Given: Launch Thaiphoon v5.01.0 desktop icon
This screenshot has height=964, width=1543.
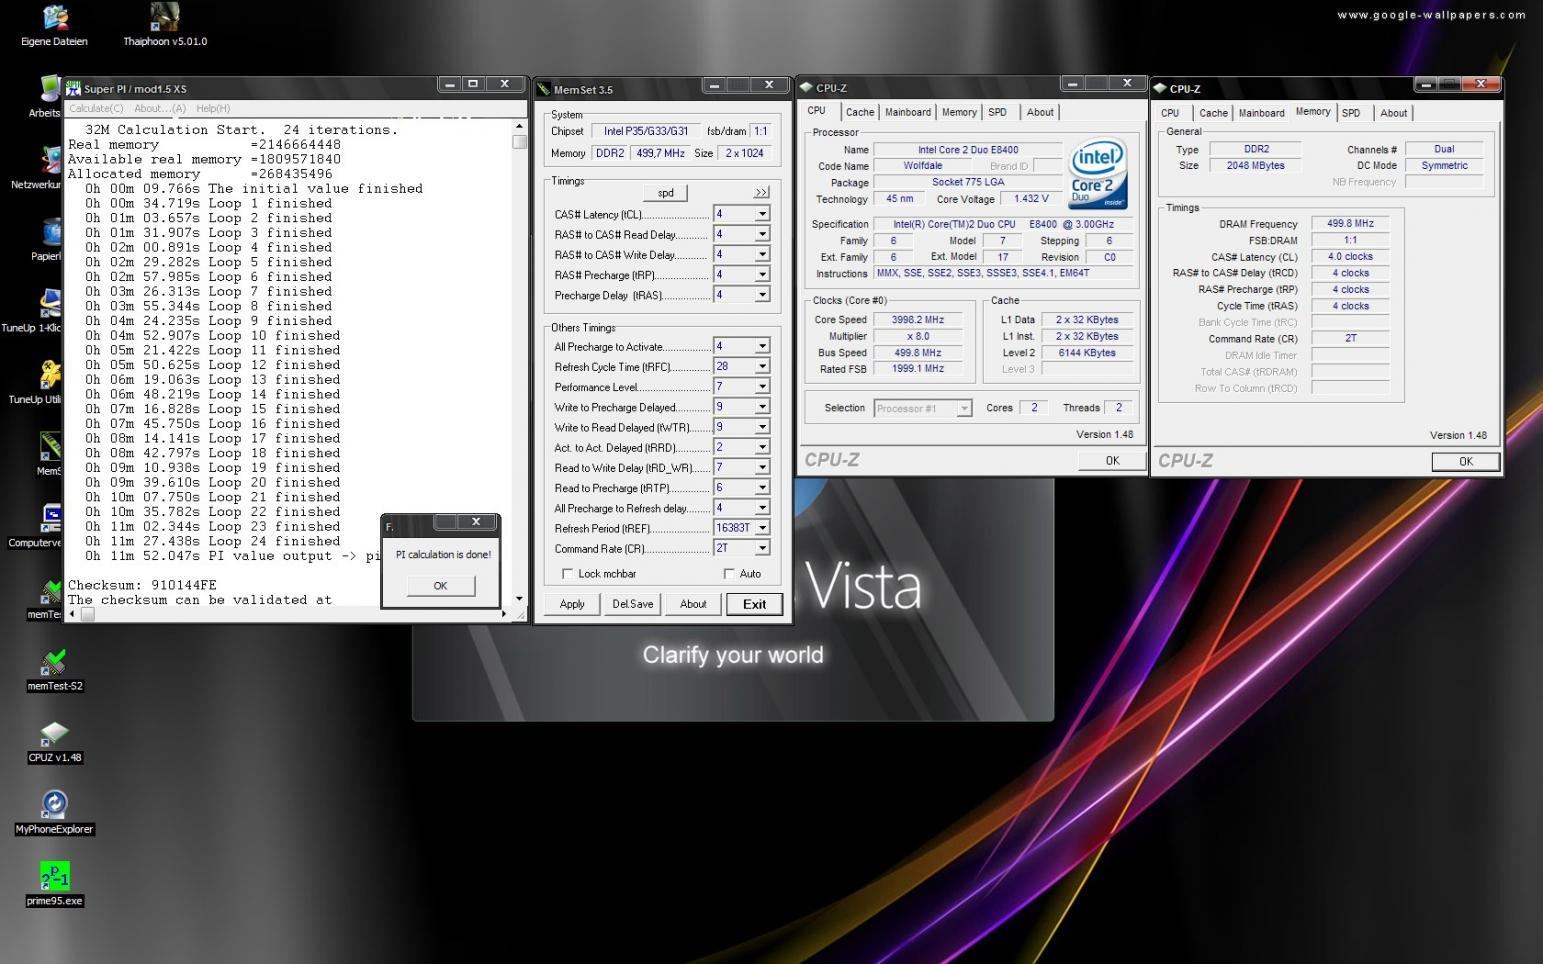Looking at the screenshot, I should (x=165, y=26).
